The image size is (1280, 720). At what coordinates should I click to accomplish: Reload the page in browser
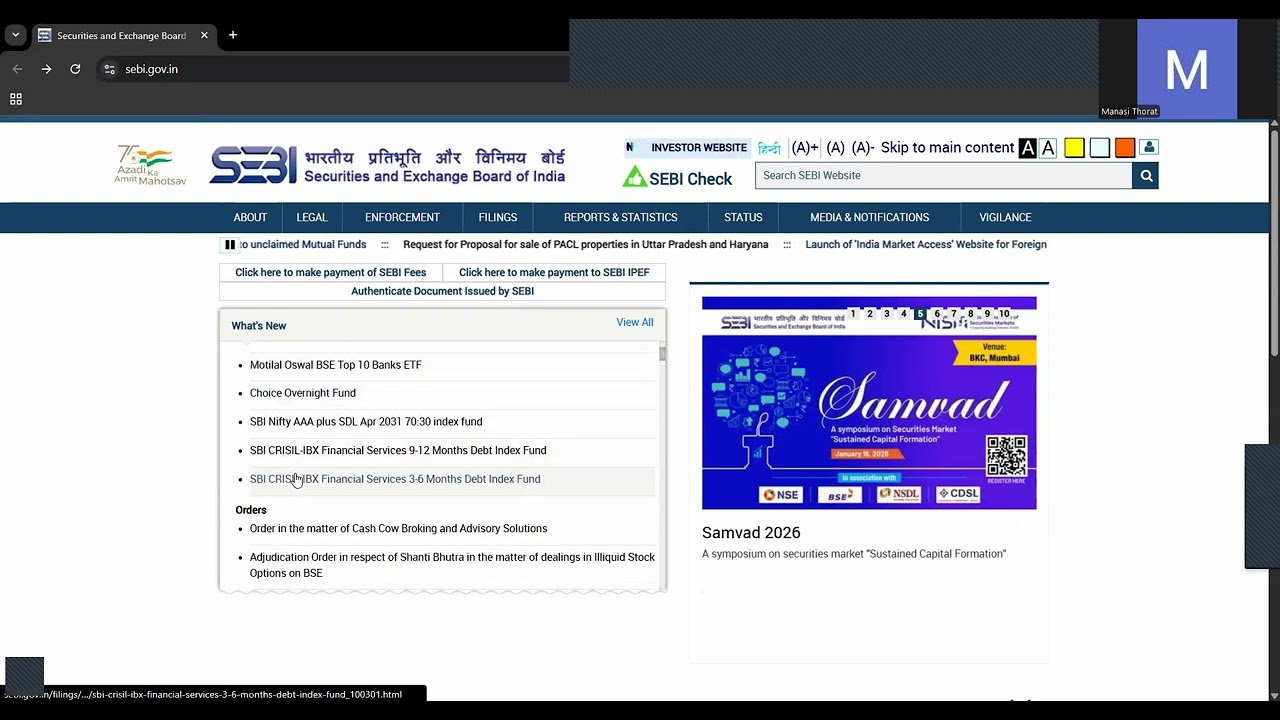75,69
